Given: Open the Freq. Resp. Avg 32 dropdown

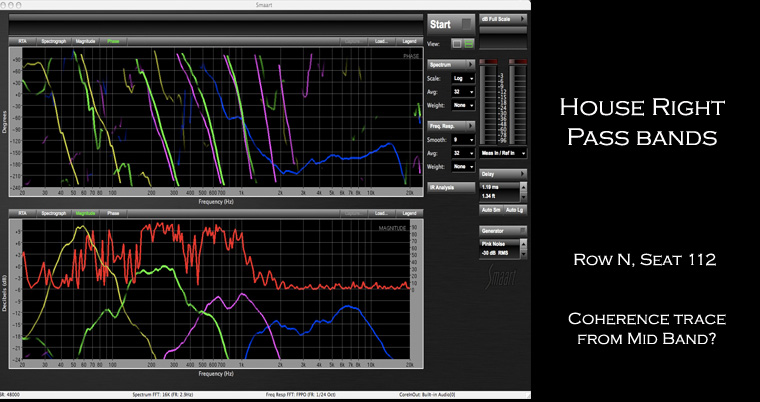Looking at the screenshot, I should (x=463, y=153).
